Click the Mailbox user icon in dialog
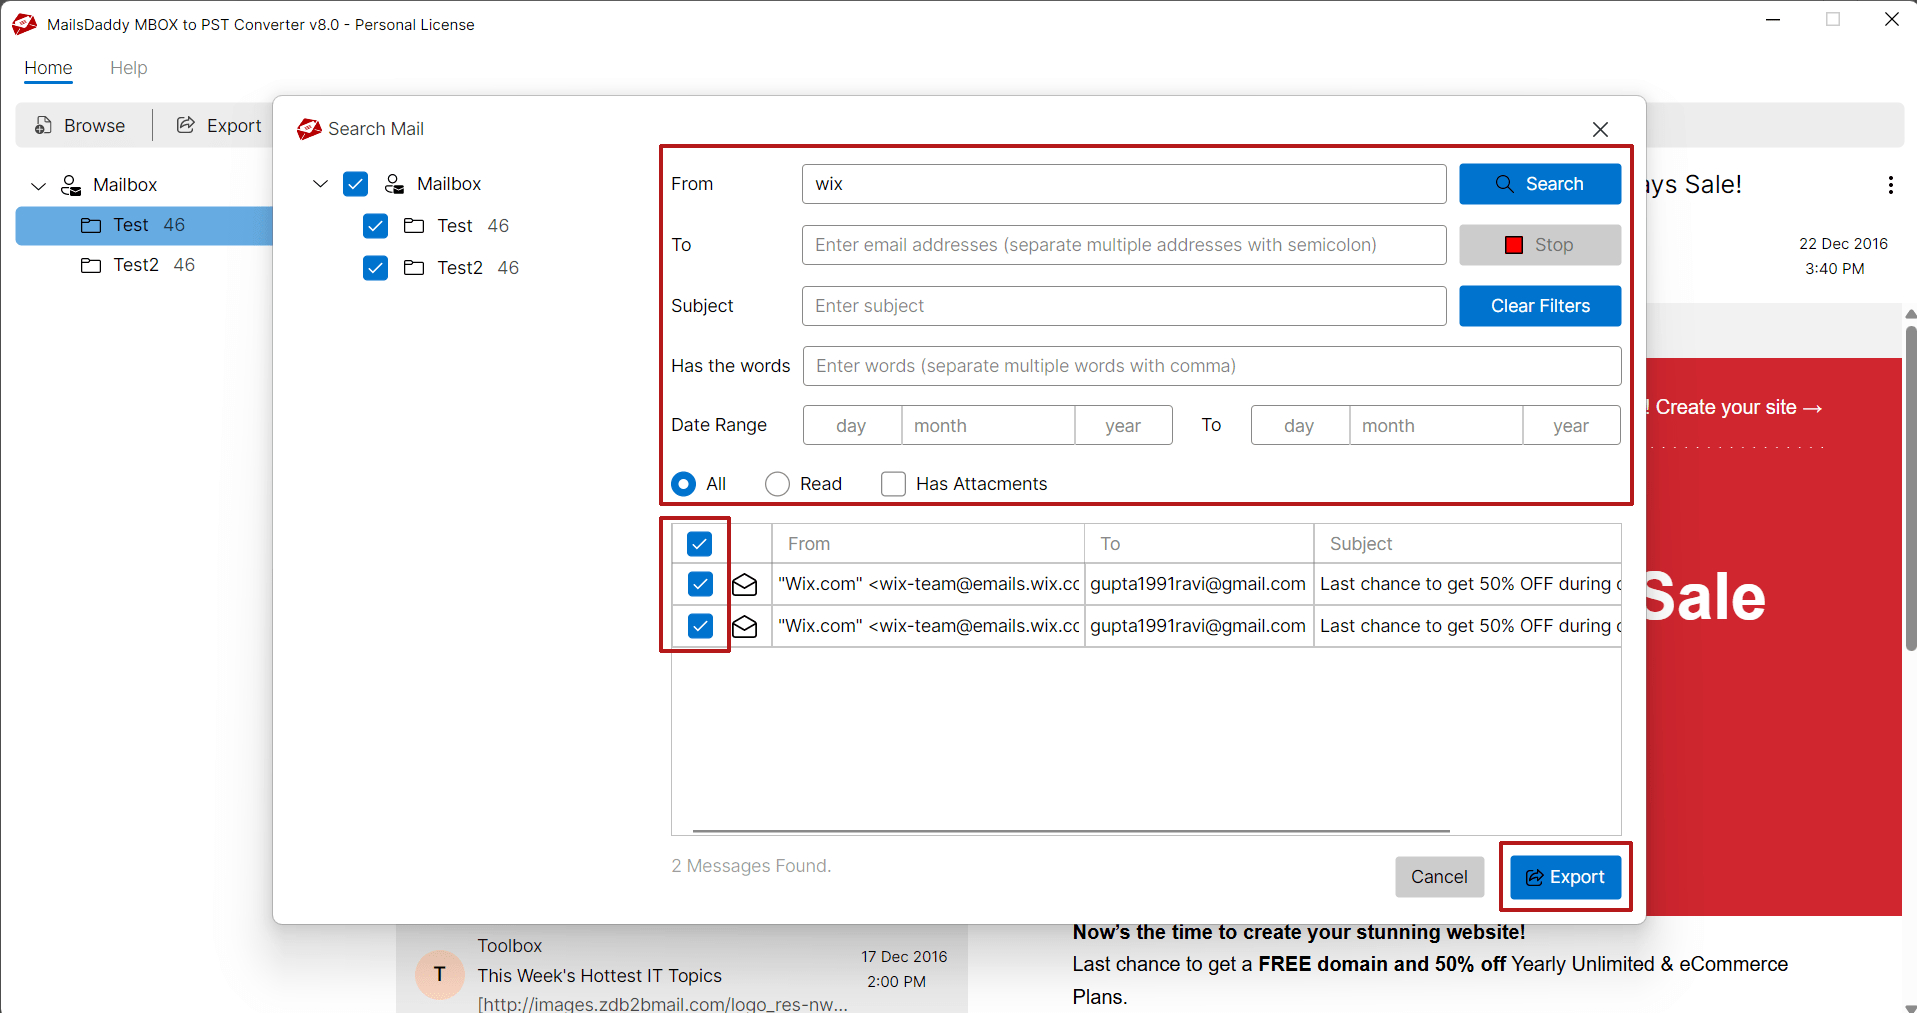Screen dimensions: 1917x1013 coord(395,184)
